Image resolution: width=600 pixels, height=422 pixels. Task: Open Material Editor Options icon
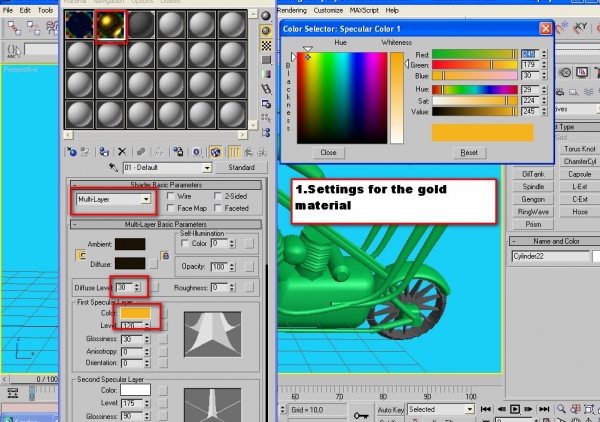pos(266,104)
